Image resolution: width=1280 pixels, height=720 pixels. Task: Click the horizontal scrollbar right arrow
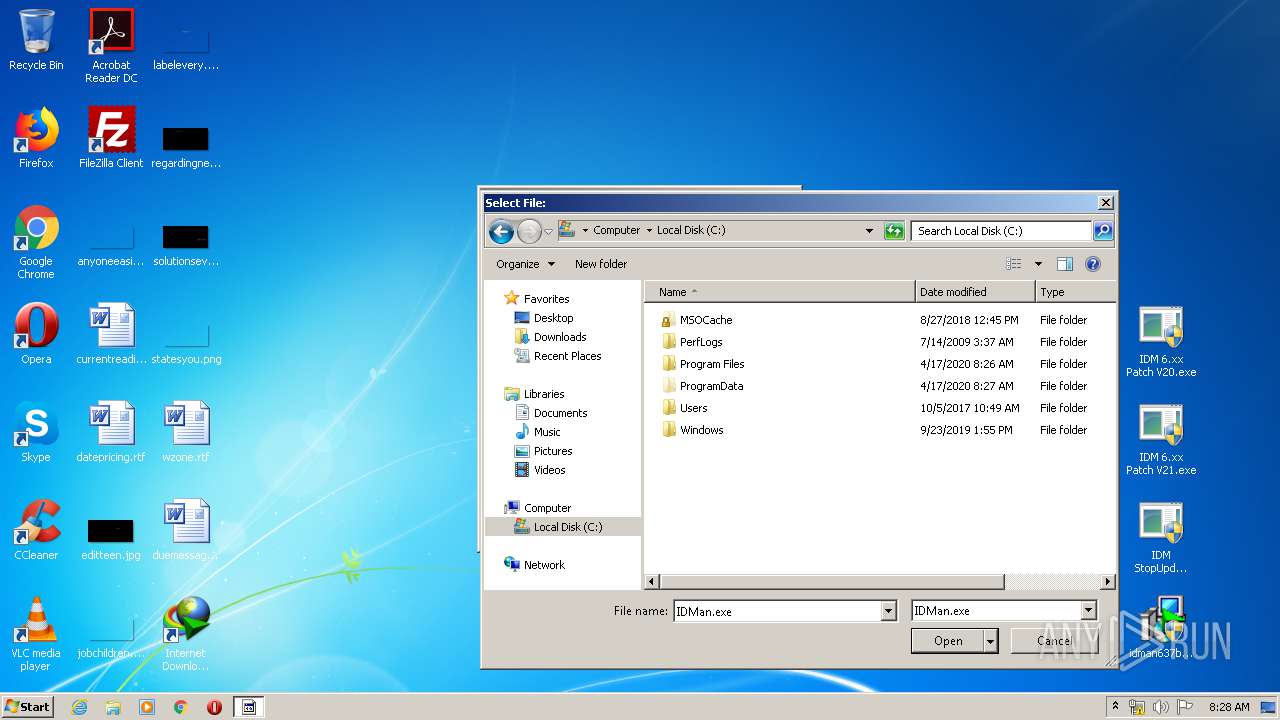point(1107,581)
